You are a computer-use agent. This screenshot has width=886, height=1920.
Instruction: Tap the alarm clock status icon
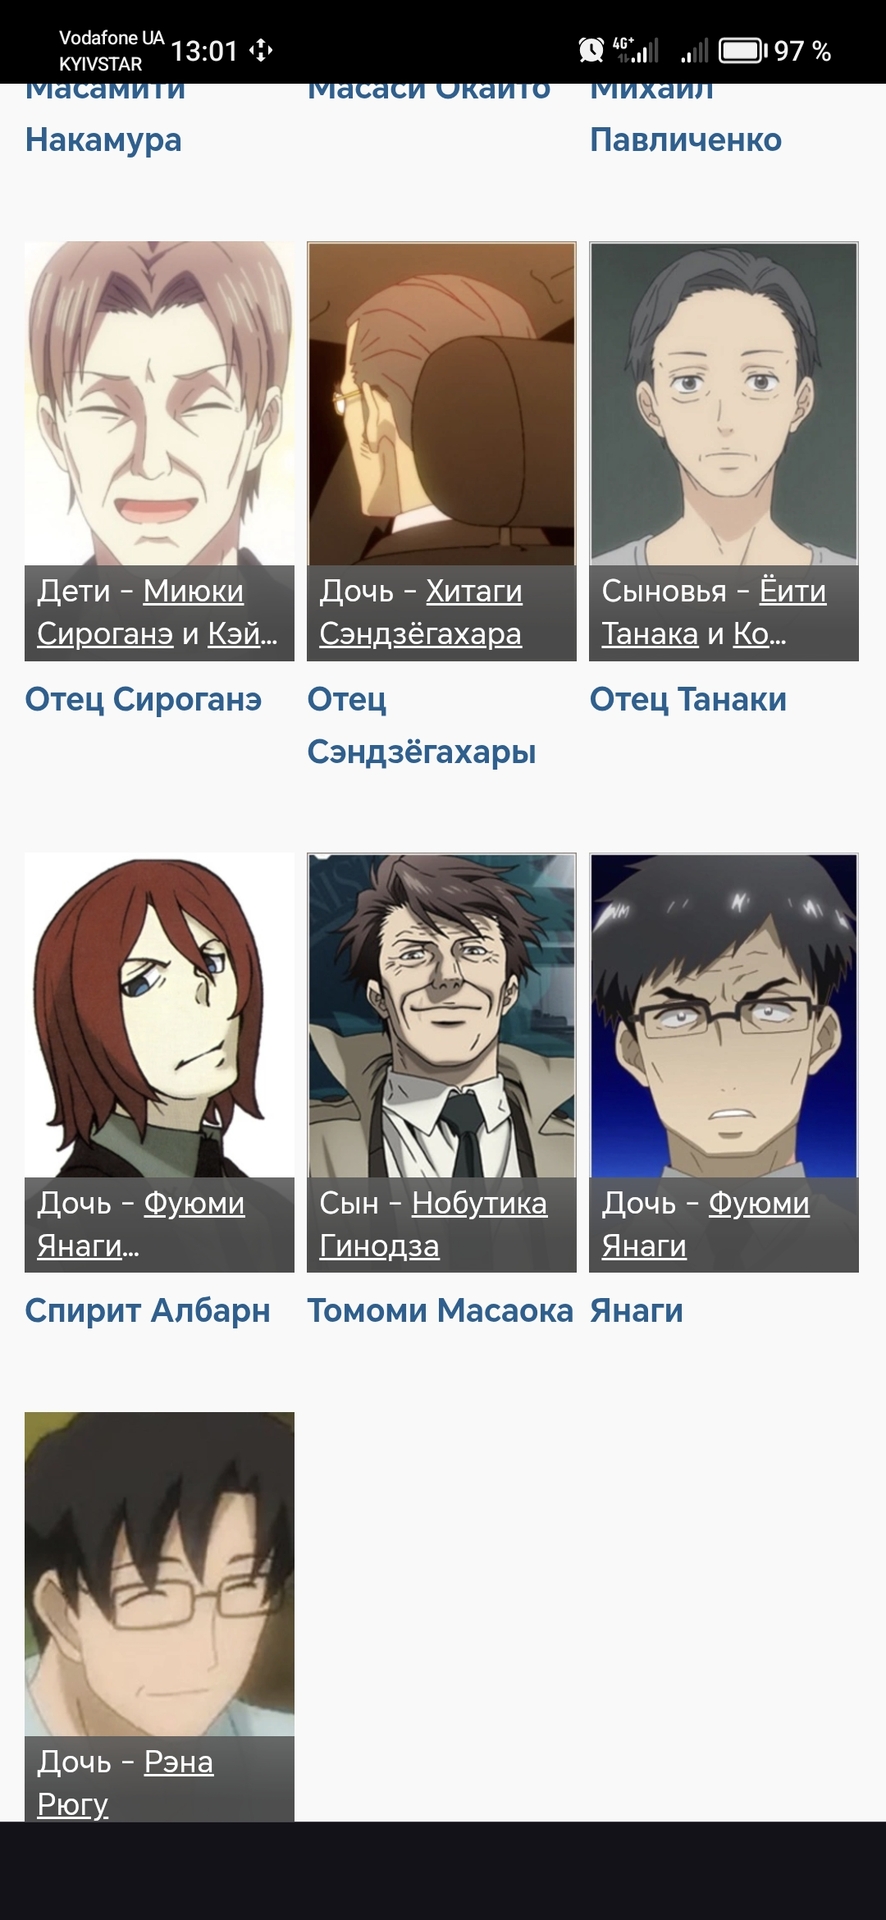[x=591, y=50]
